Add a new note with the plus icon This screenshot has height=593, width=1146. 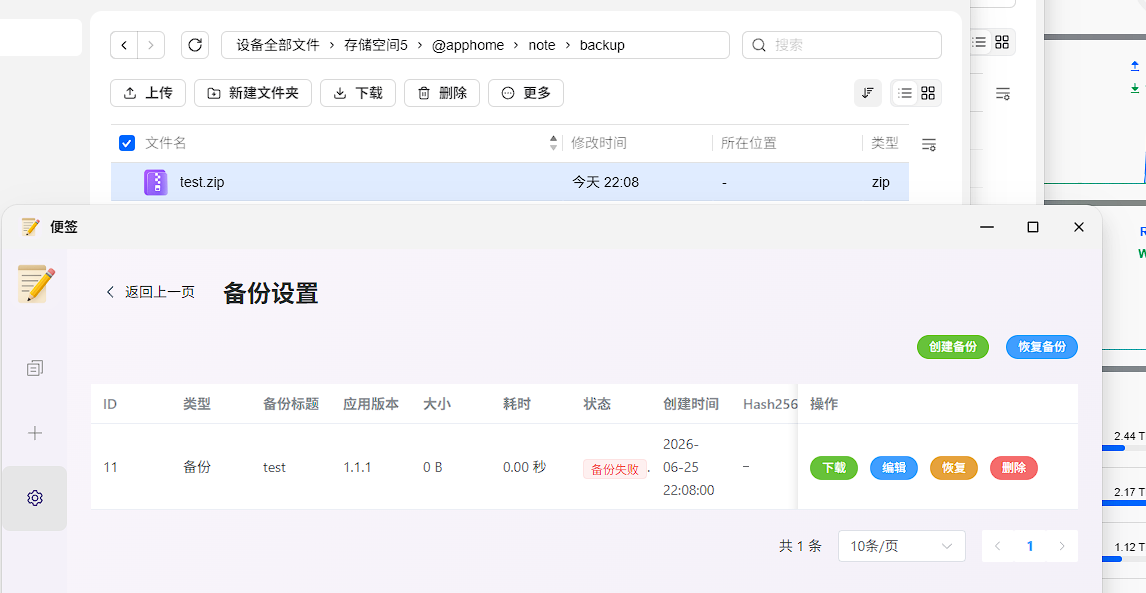pos(34,433)
